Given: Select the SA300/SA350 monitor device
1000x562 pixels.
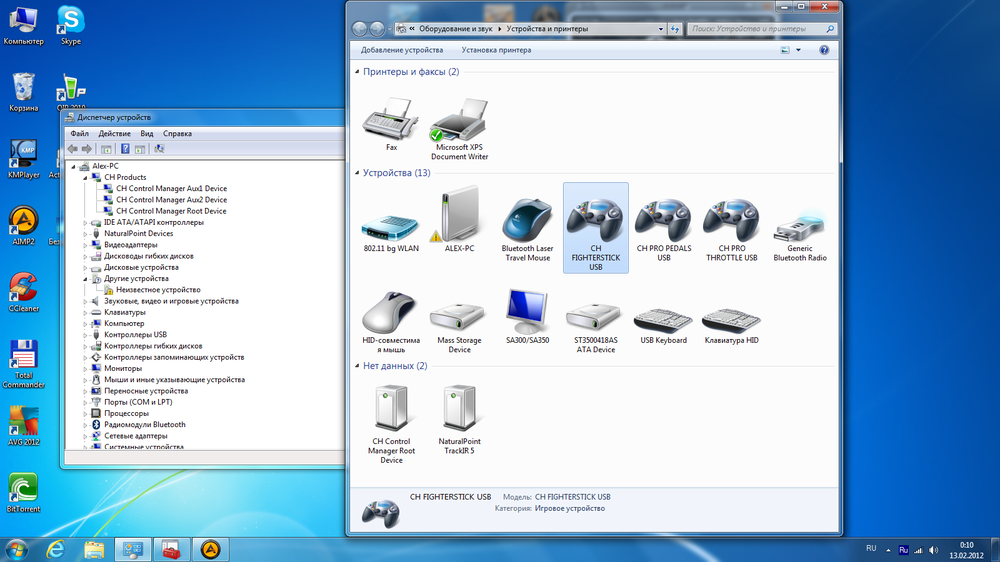Looking at the screenshot, I should point(527,317).
